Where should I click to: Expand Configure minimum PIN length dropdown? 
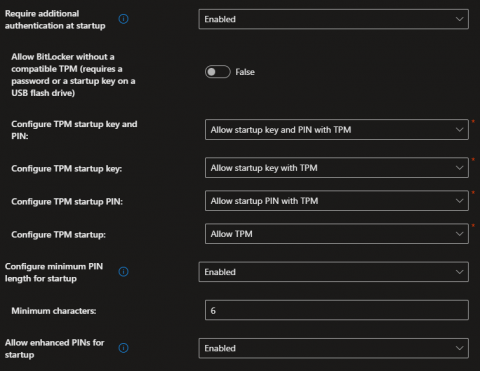coord(334,272)
